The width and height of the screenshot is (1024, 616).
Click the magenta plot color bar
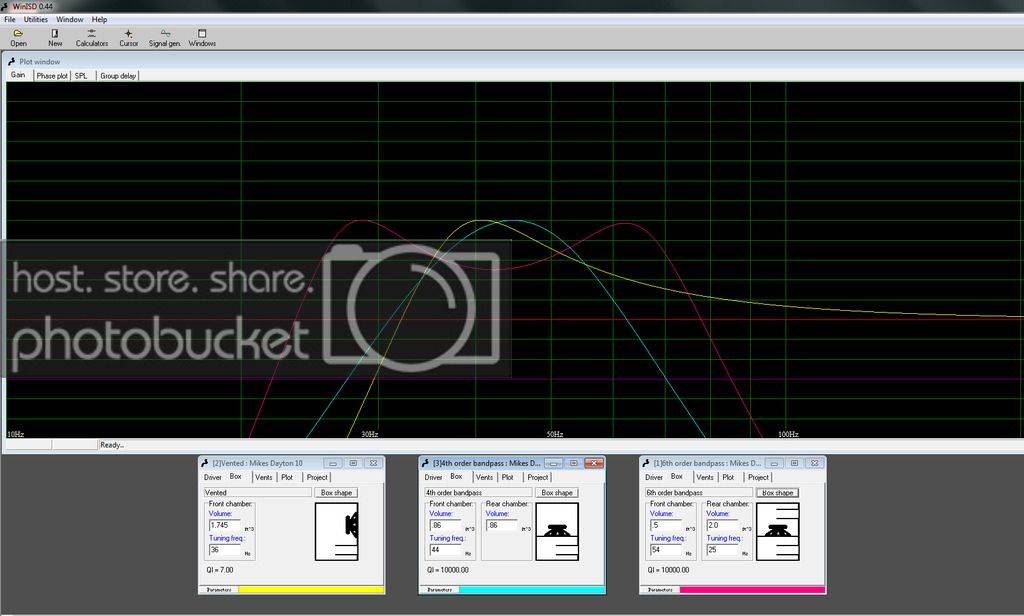click(x=752, y=589)
